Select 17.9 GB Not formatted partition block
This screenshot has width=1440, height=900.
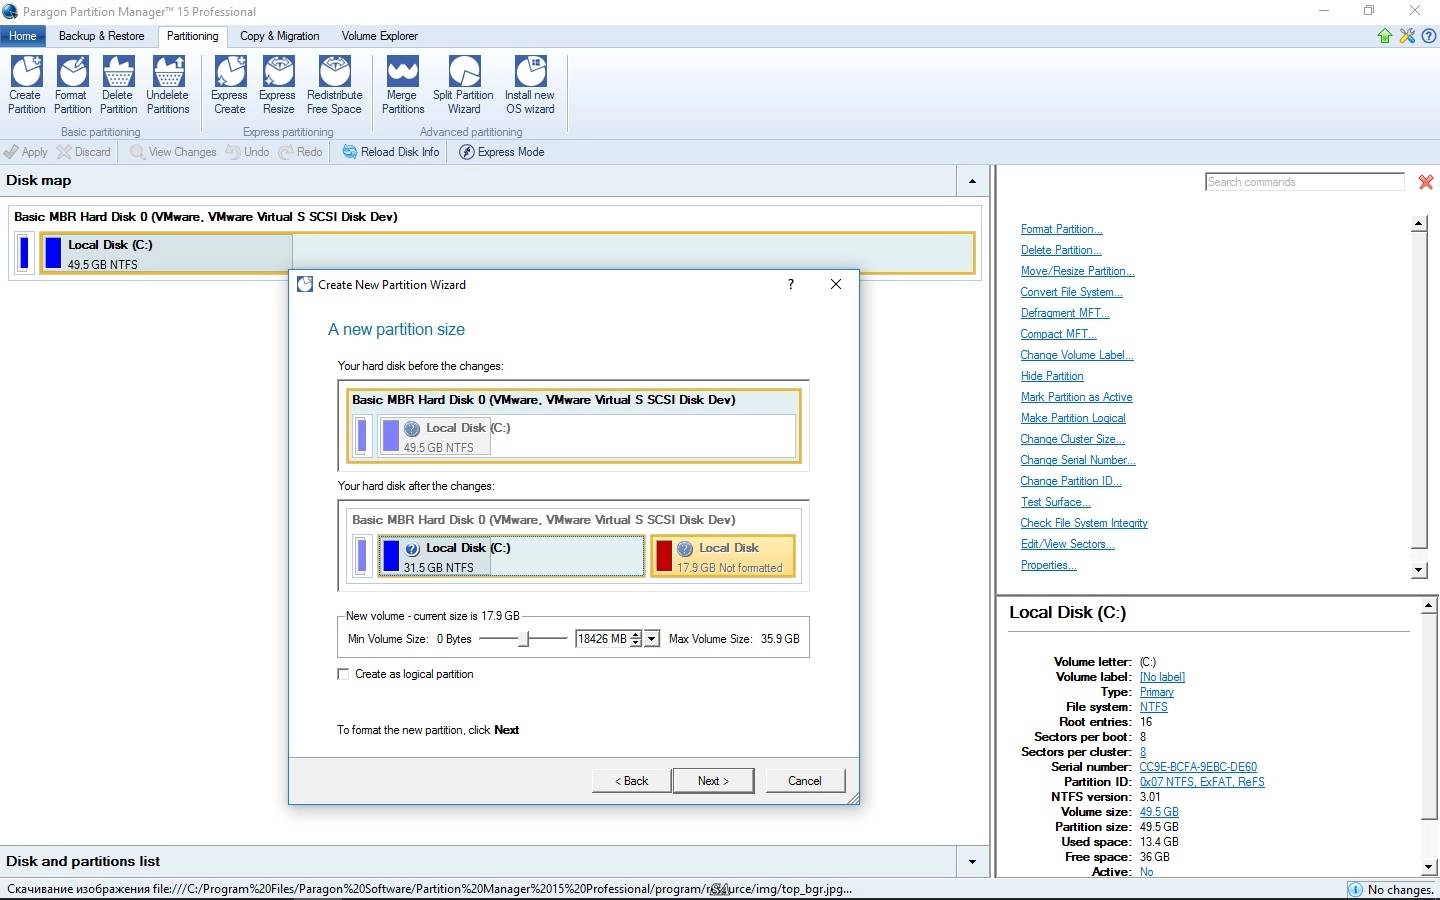(x=723, y=557)
